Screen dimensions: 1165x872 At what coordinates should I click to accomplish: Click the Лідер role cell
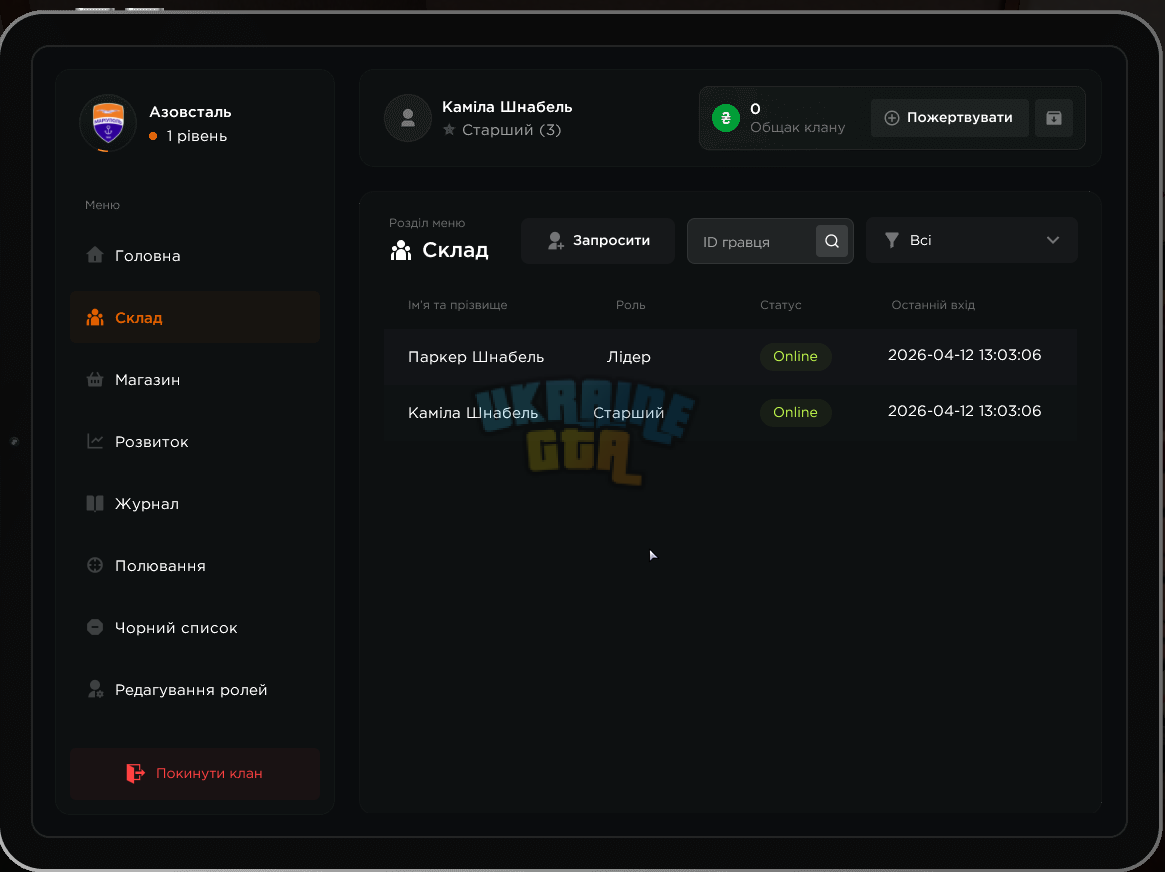click(x=629, y=357)
